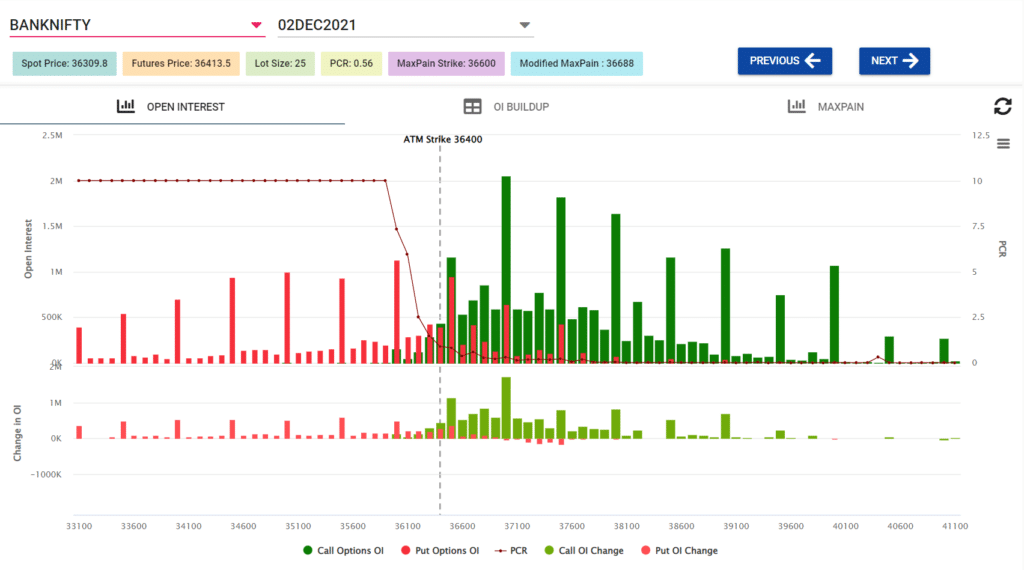
Task: Click the Spot Price: 36309.8 badge
Action: (65, 63)
